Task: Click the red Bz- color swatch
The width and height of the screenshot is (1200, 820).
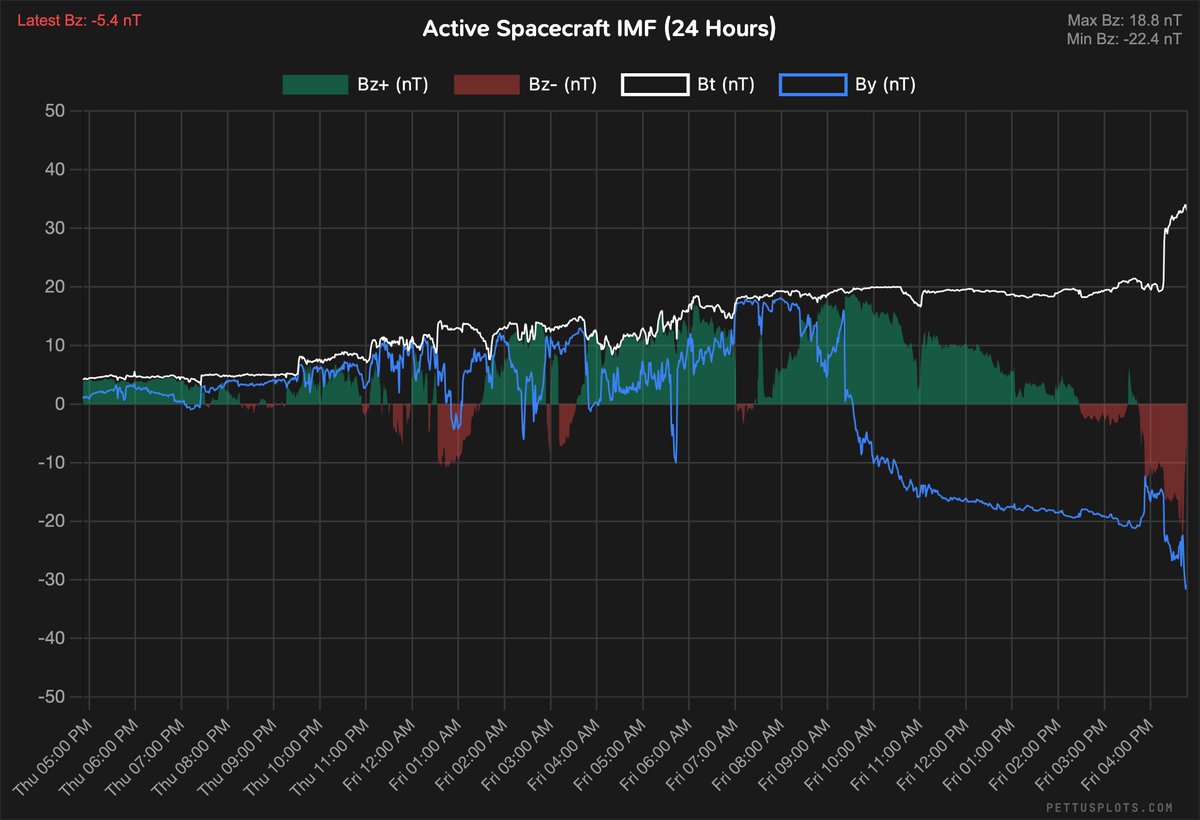Action: (486, 85)
